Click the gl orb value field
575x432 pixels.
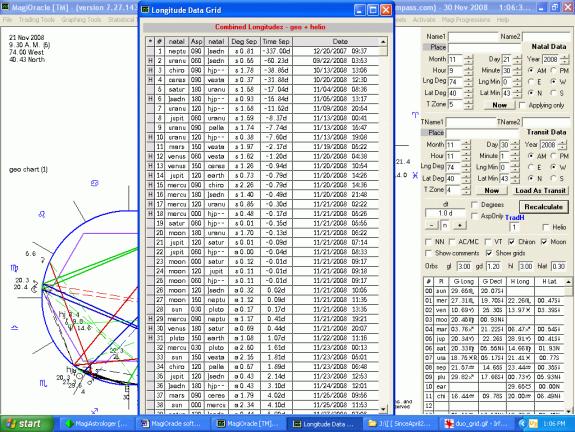click(x=464, y=267)
